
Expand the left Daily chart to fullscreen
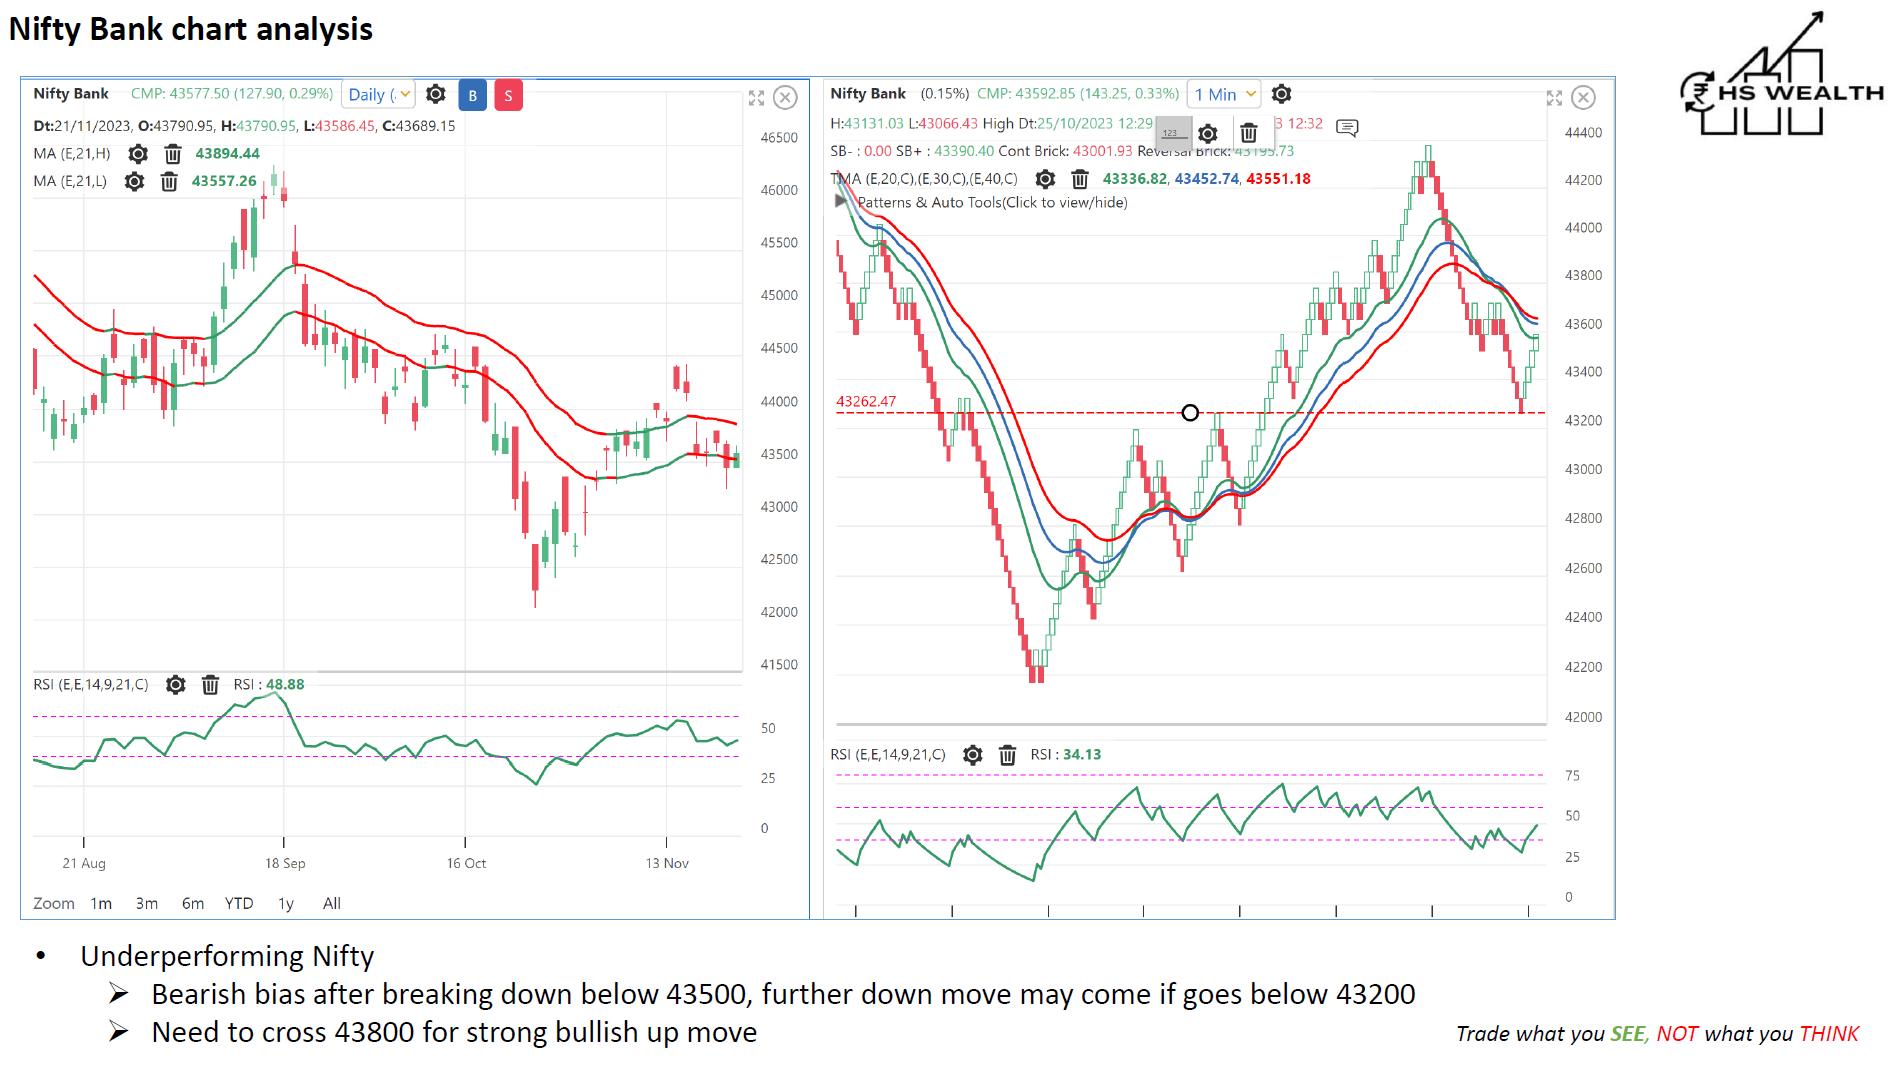756,98
